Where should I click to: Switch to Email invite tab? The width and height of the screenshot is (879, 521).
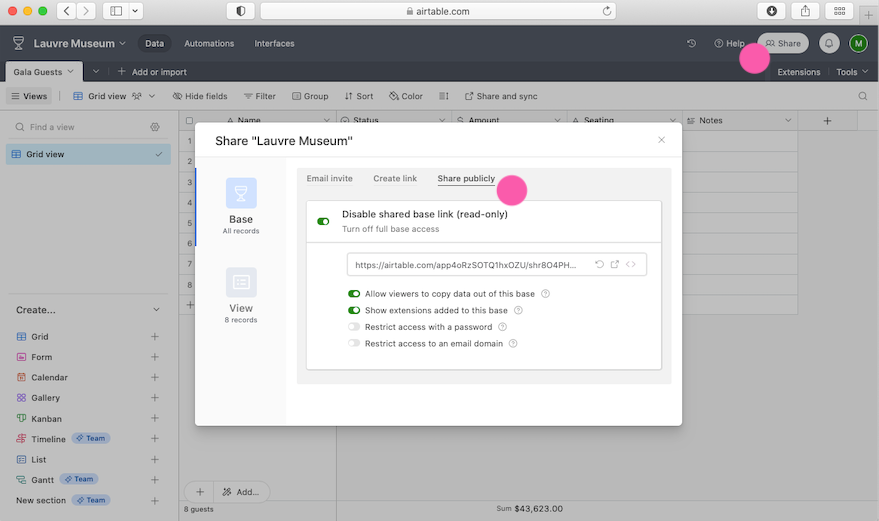pos(330,178)
